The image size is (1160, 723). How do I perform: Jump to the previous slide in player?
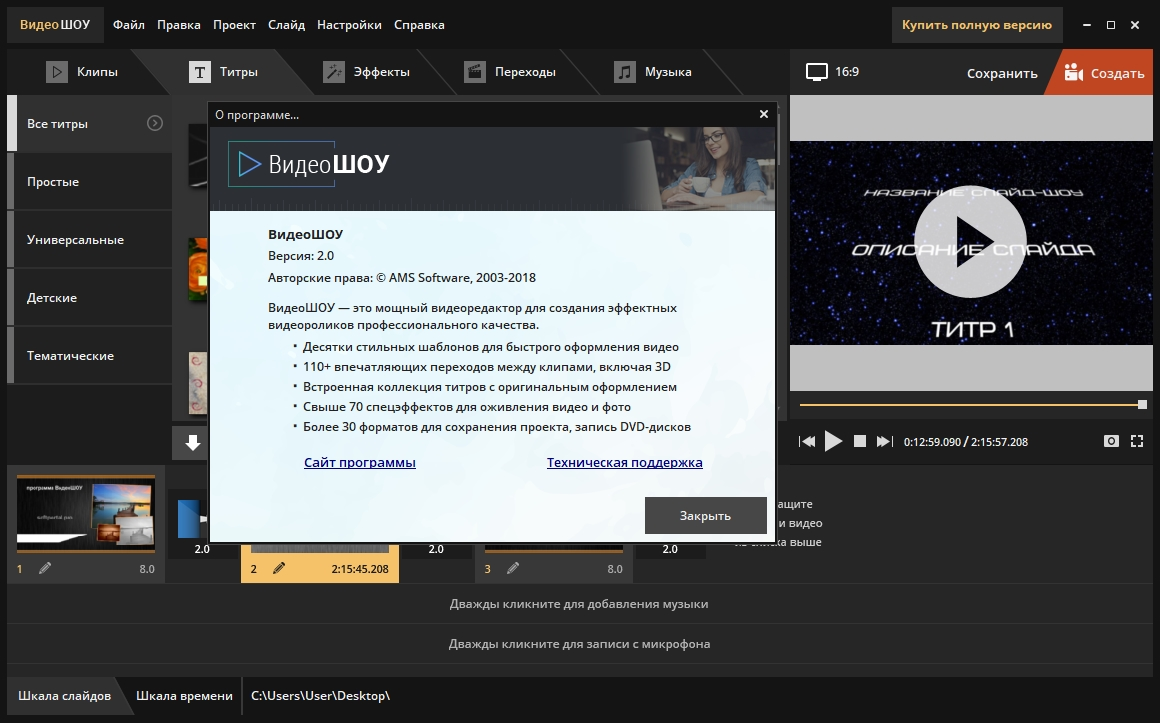[x=806, y=441]
